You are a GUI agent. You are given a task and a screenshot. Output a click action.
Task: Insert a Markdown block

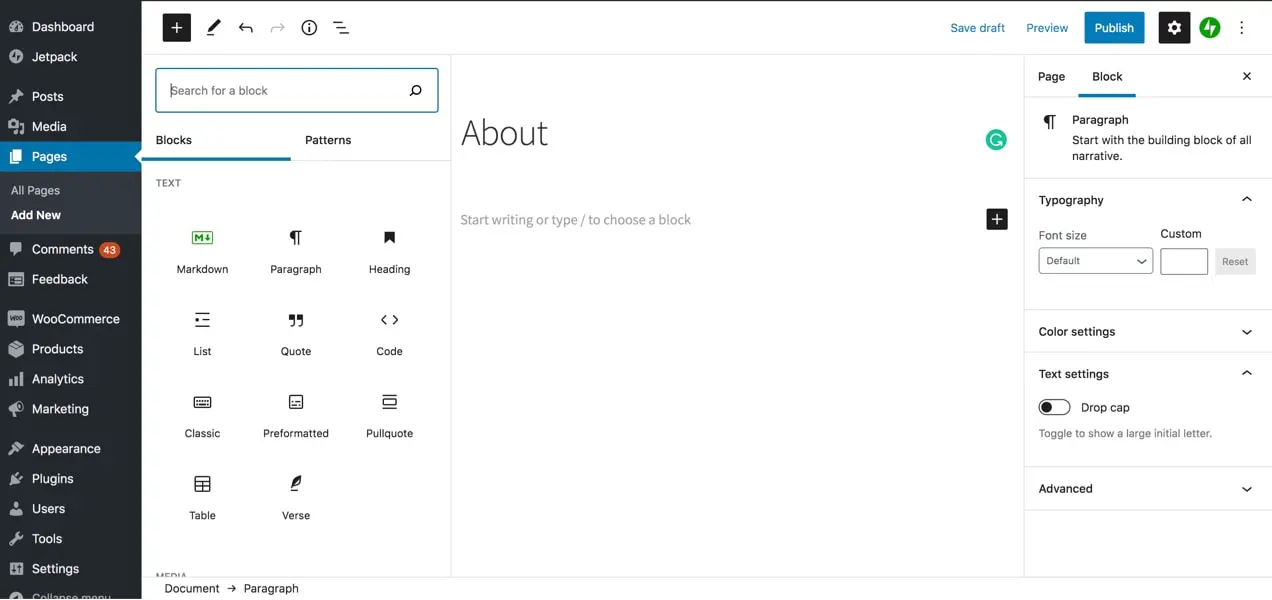[202, 250]
